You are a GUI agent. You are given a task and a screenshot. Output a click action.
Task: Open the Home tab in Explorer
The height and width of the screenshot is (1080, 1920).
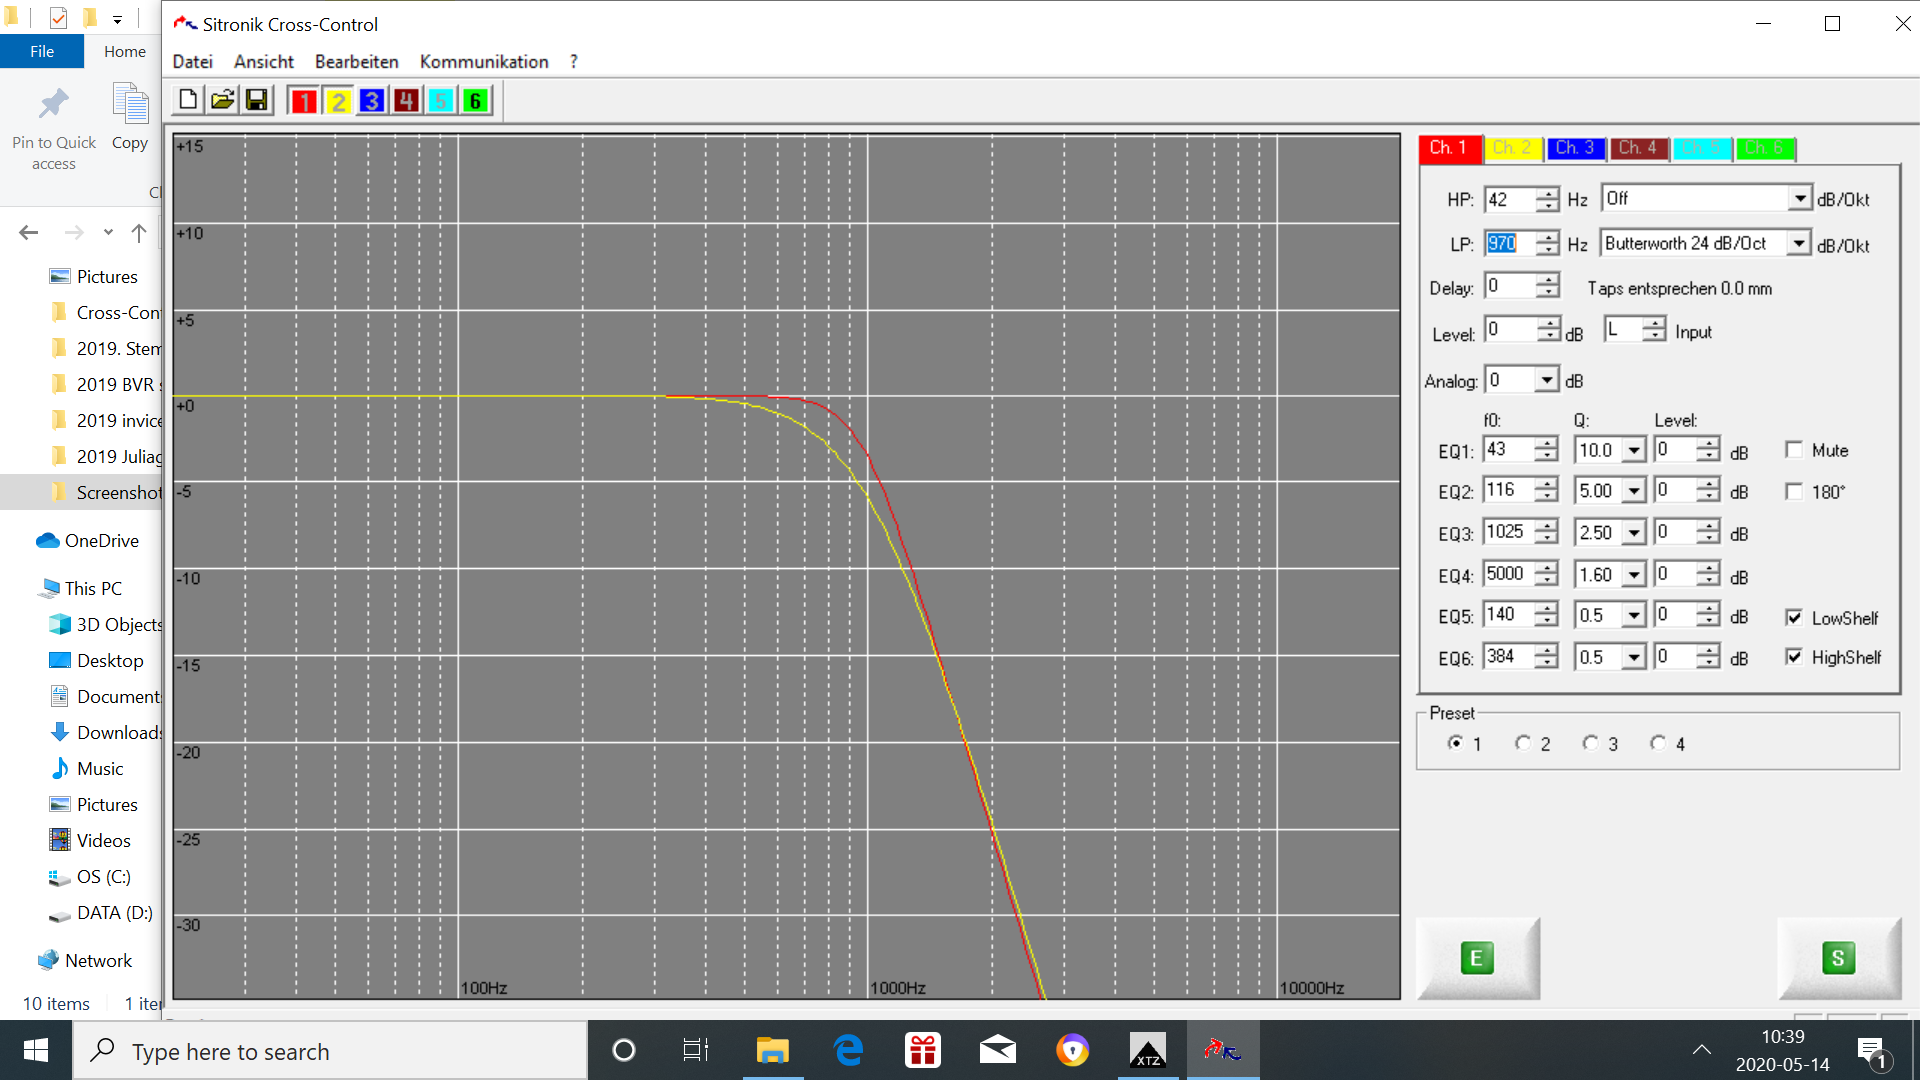click(x=125, y=51)
